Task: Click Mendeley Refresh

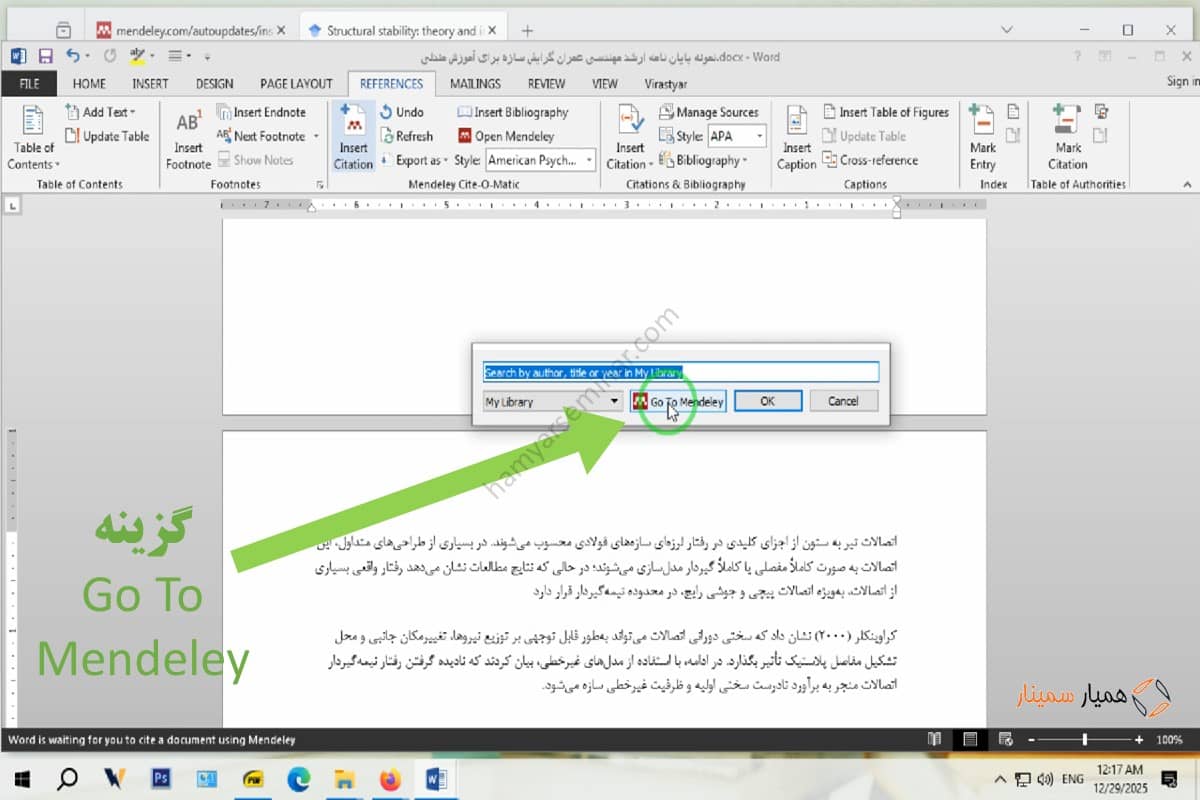Action: [x=406, y=136]
